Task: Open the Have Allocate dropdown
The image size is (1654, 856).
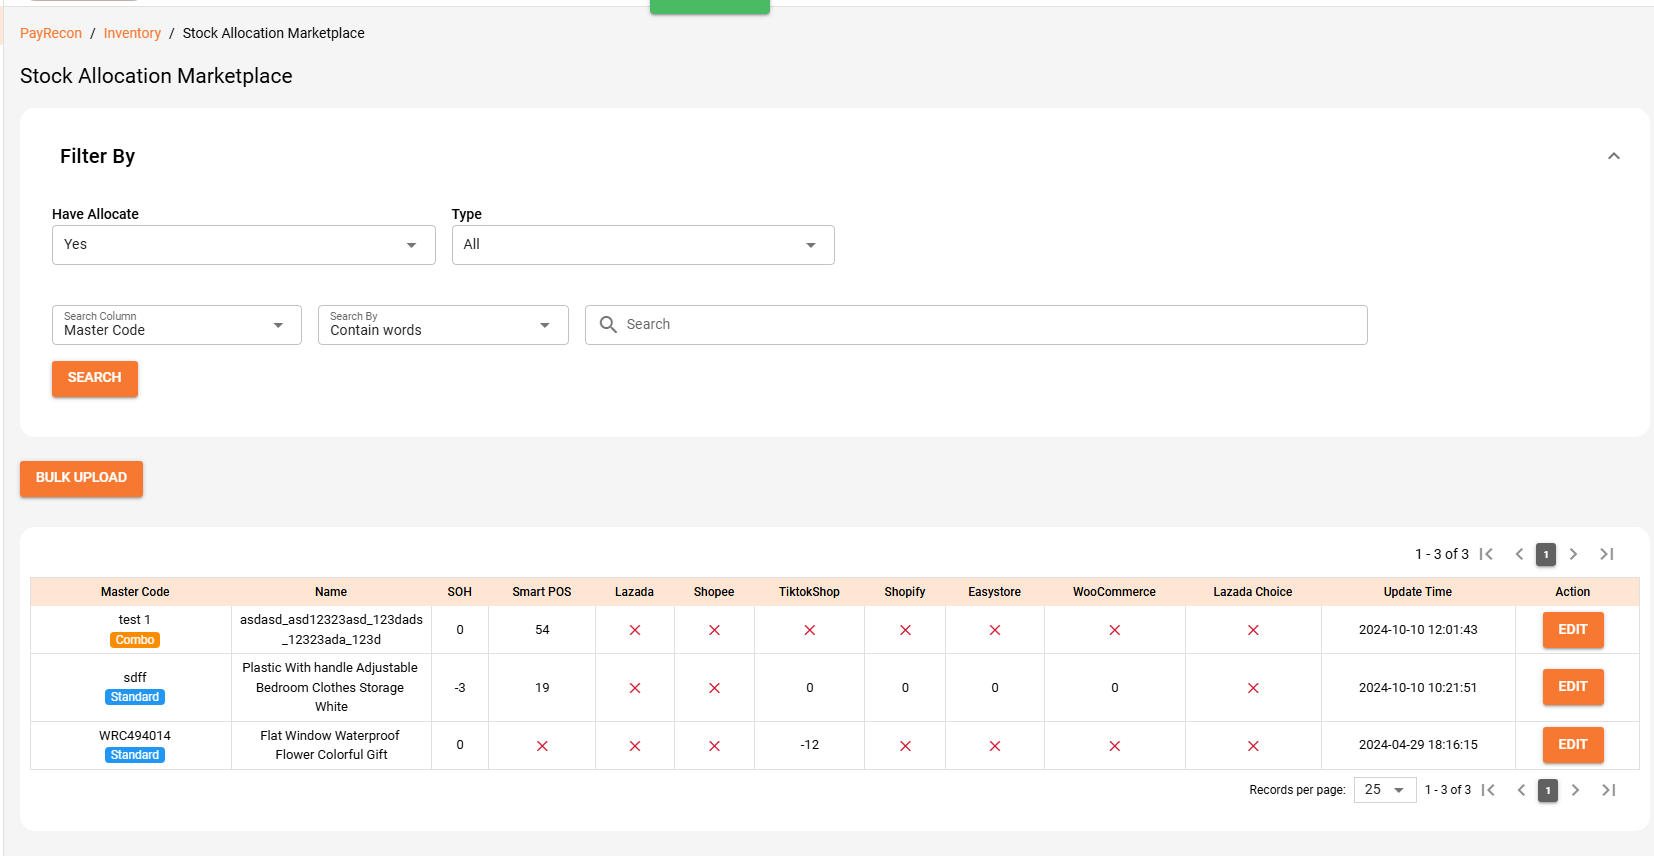Action: pyautogui.click(x=243, y=245)
